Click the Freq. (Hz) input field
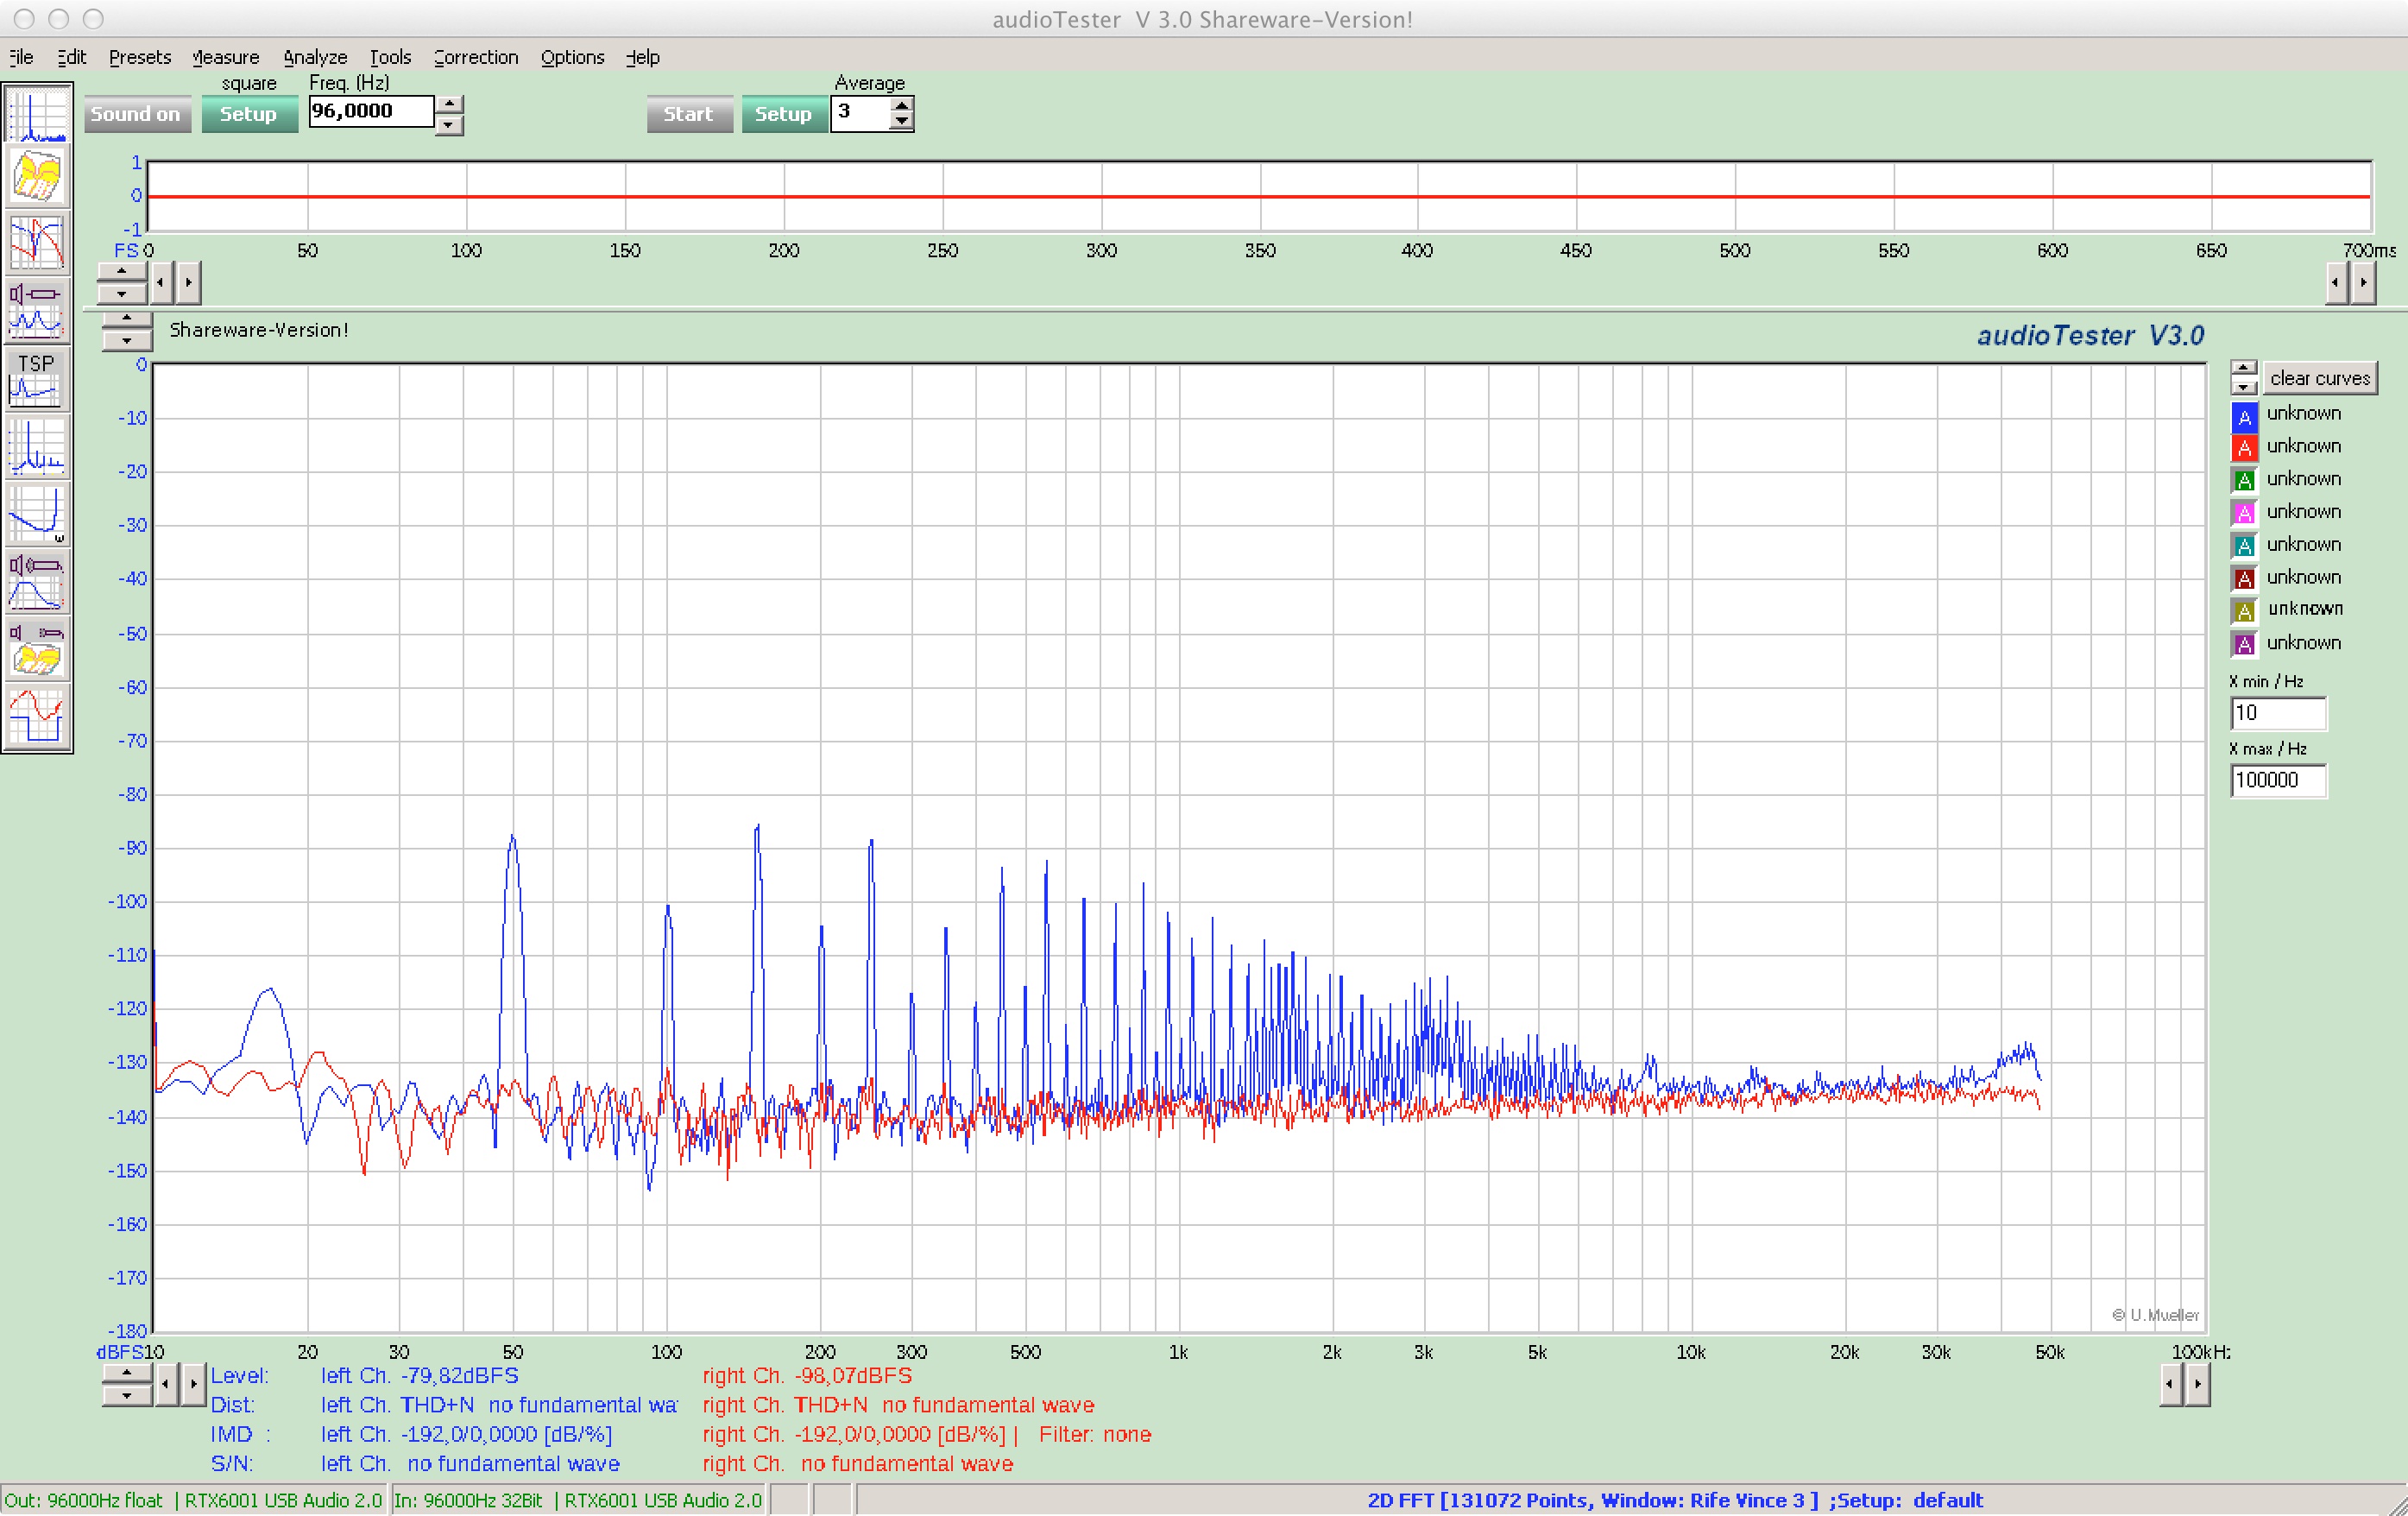The image size is (2408, 1516). click(x=371, y=111)
